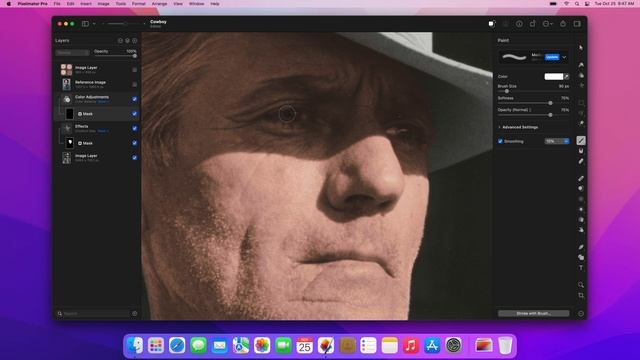Click Reset link on Color Adjustments layer
This screenshot has height=360, width=640.
pyautogui.click(x=103, y=102)
